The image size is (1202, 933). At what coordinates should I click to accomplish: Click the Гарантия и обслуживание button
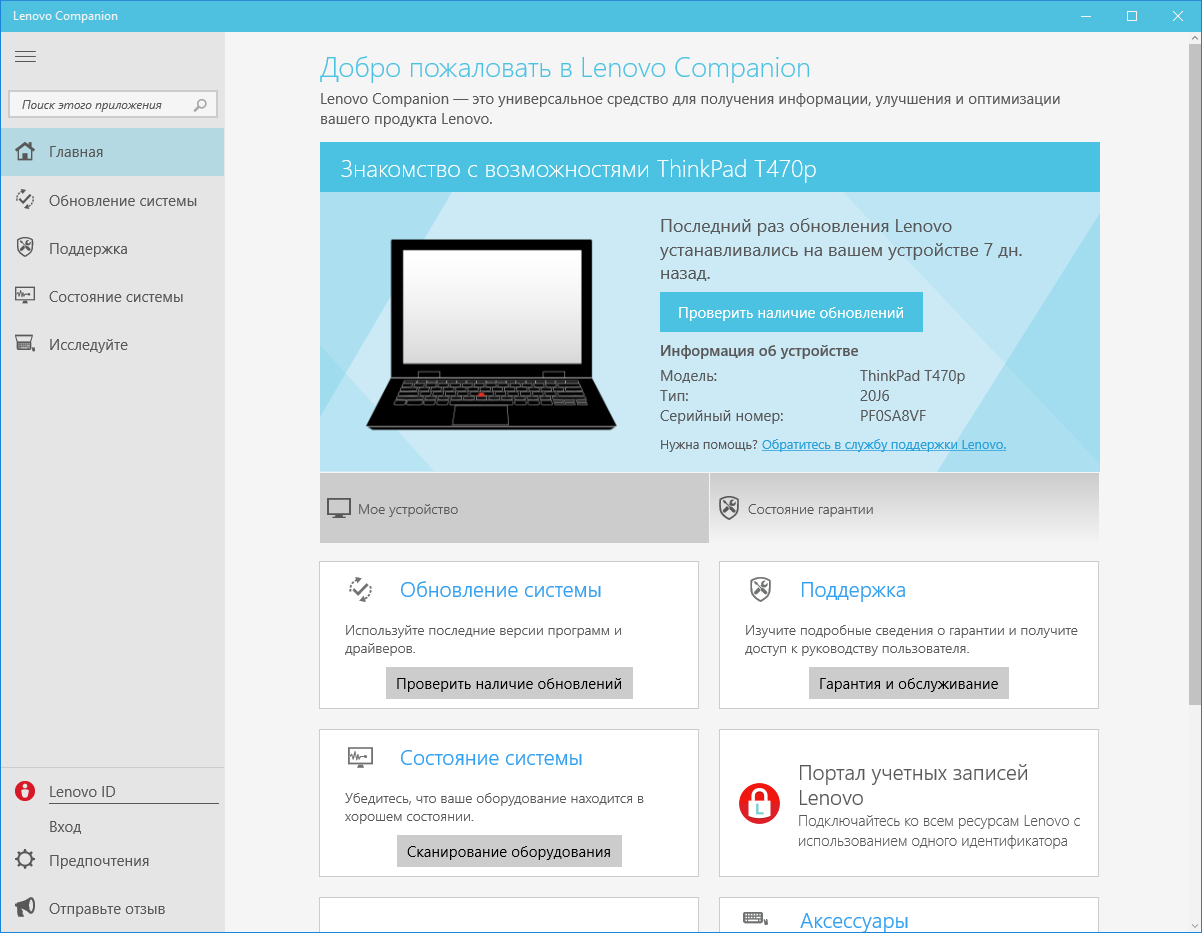click(x=909, y=683)
